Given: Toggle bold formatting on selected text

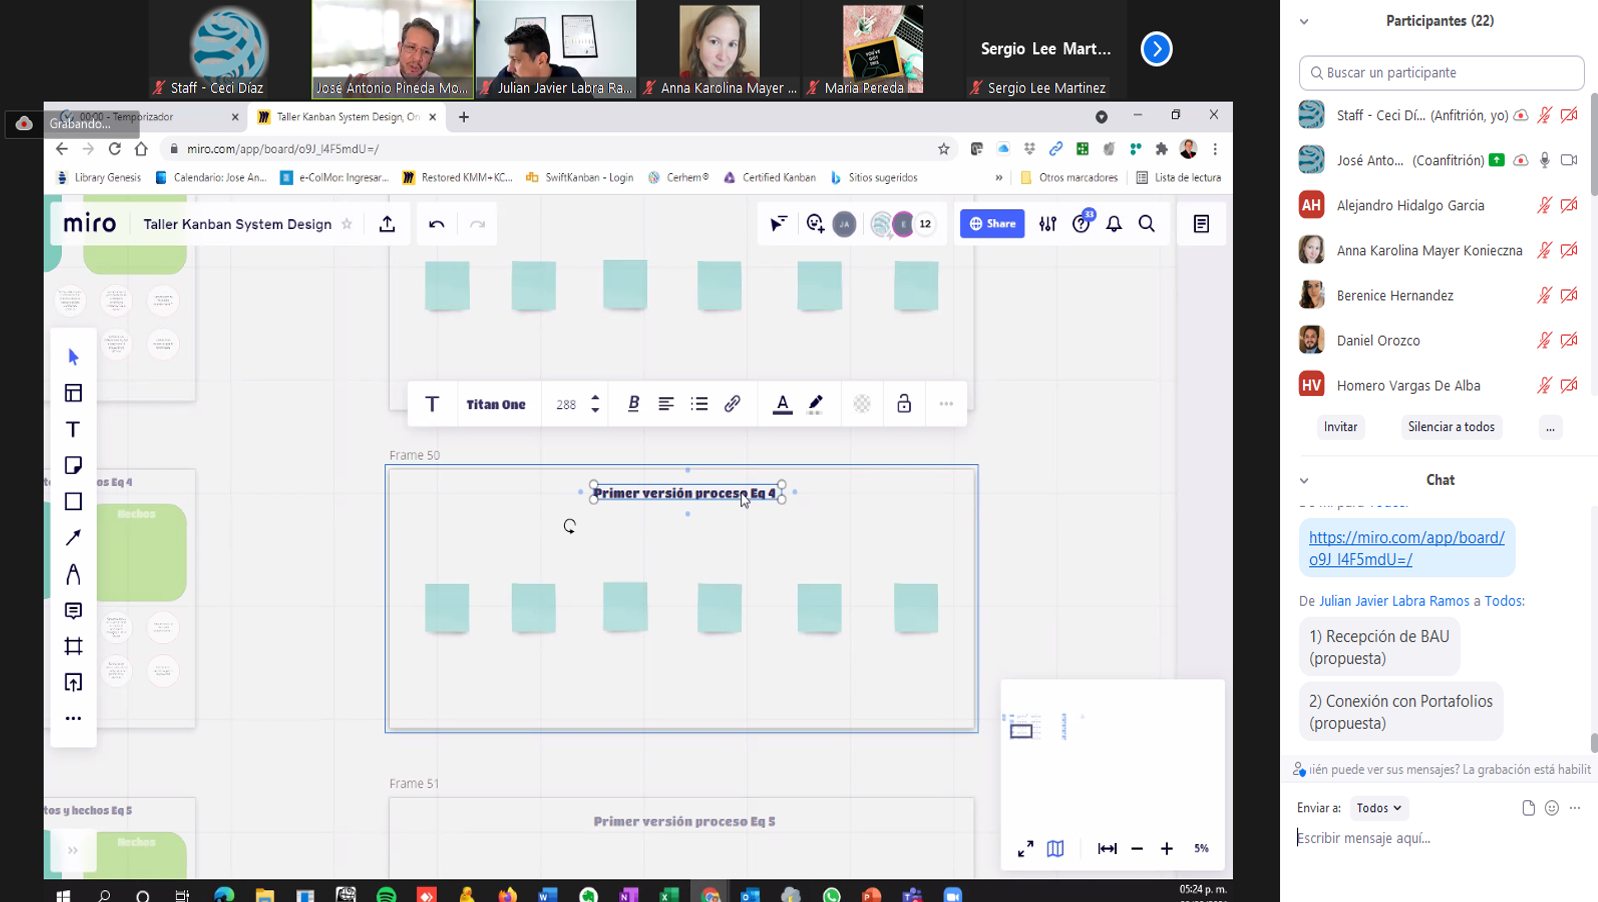Looking at the screenshot, I should tap(633, 404).
